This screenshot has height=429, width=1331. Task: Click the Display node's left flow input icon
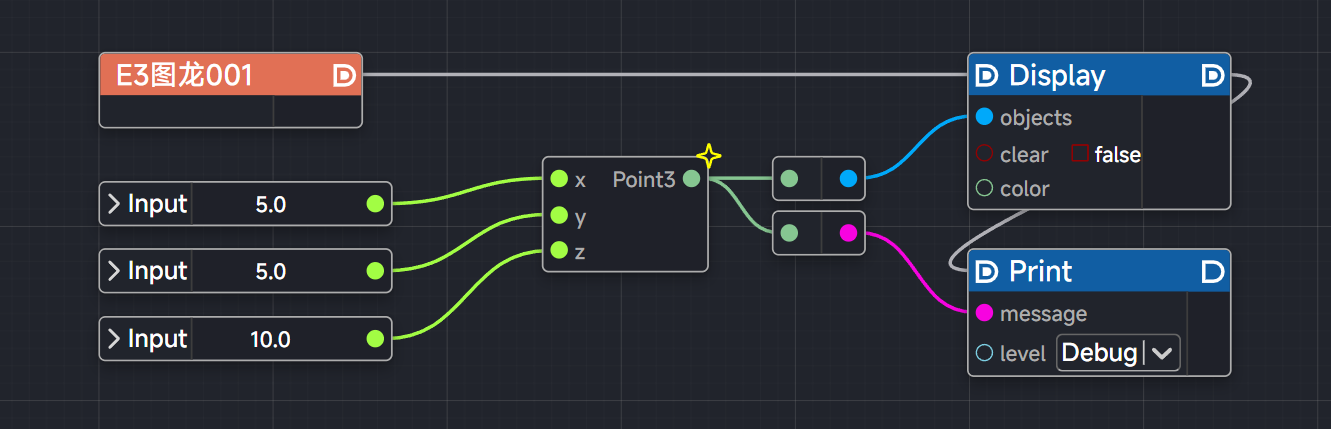pyautogui.click(x=987, y=76)
